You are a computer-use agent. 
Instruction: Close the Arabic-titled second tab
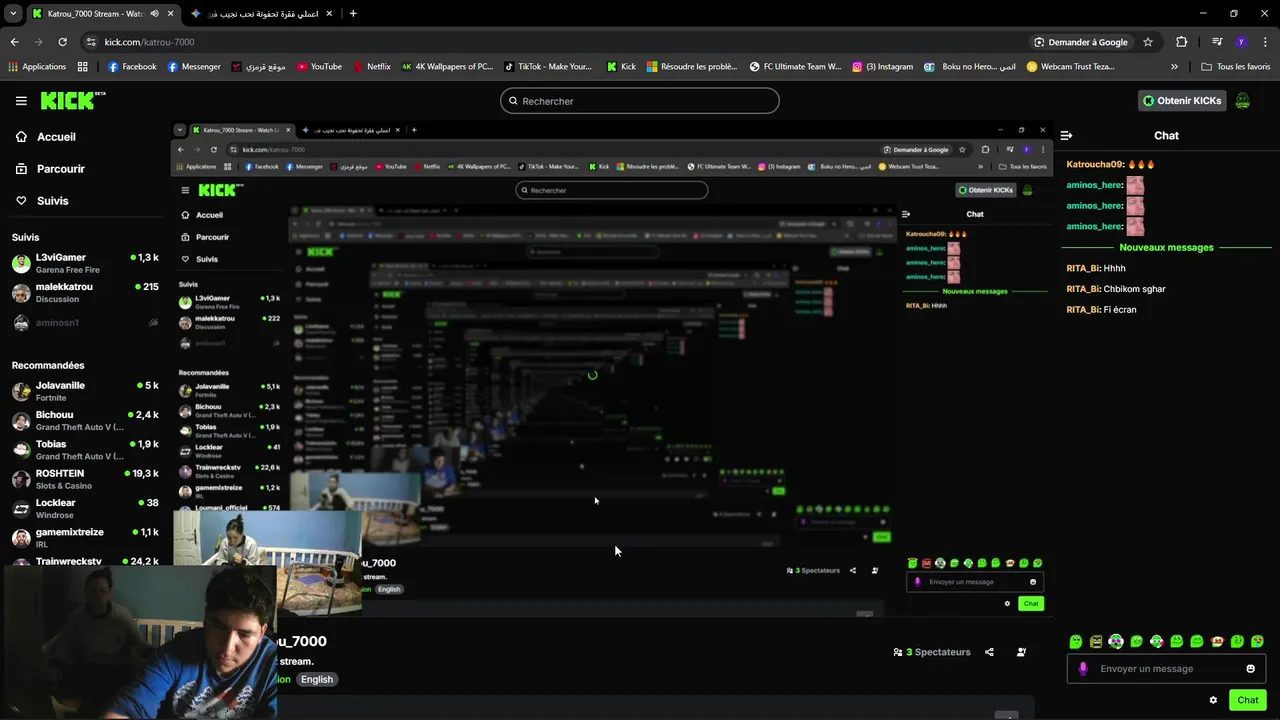pos(329,13)
